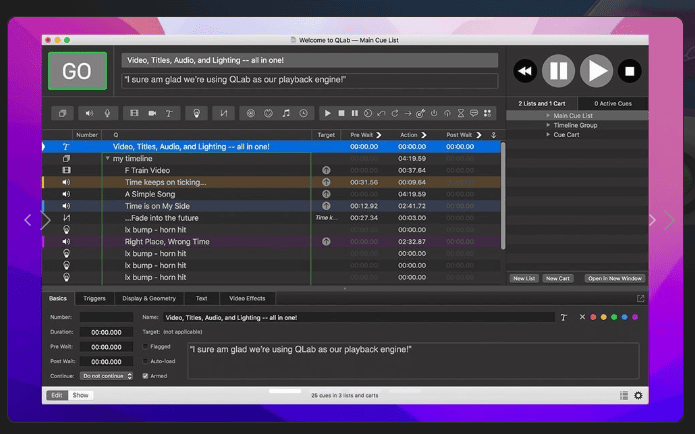Rewind to previous cue transport button

pyautogui.click(x=525, y=71)
